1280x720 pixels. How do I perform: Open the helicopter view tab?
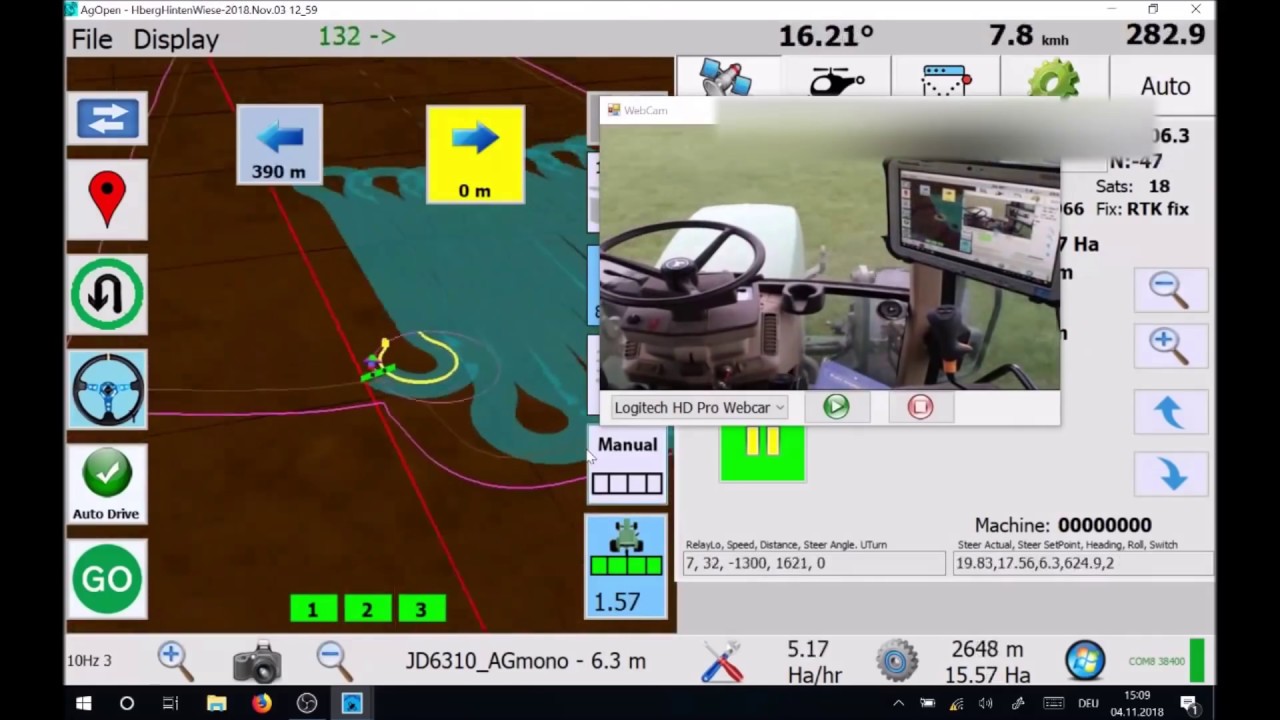pyautogui.click(x=837, y=78)
